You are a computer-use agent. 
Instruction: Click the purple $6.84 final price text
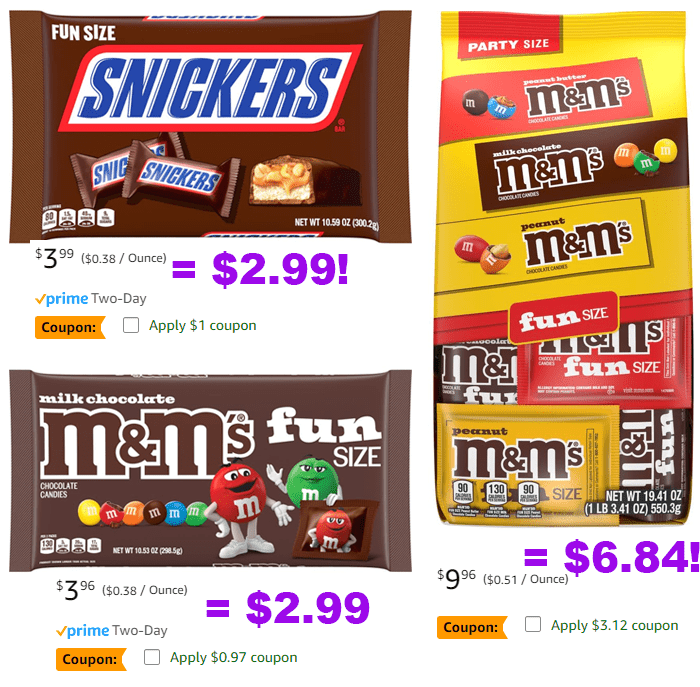631,556
